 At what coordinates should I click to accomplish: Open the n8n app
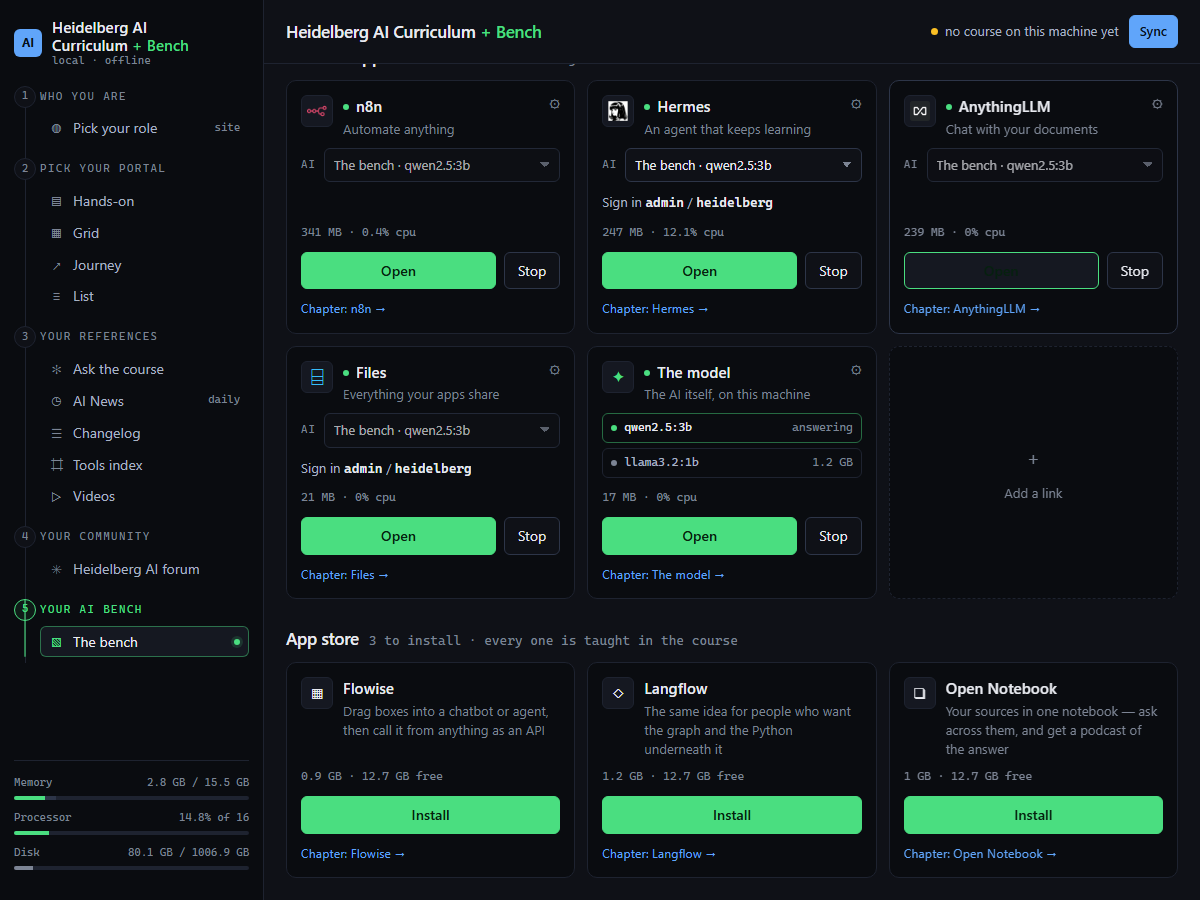398,271
